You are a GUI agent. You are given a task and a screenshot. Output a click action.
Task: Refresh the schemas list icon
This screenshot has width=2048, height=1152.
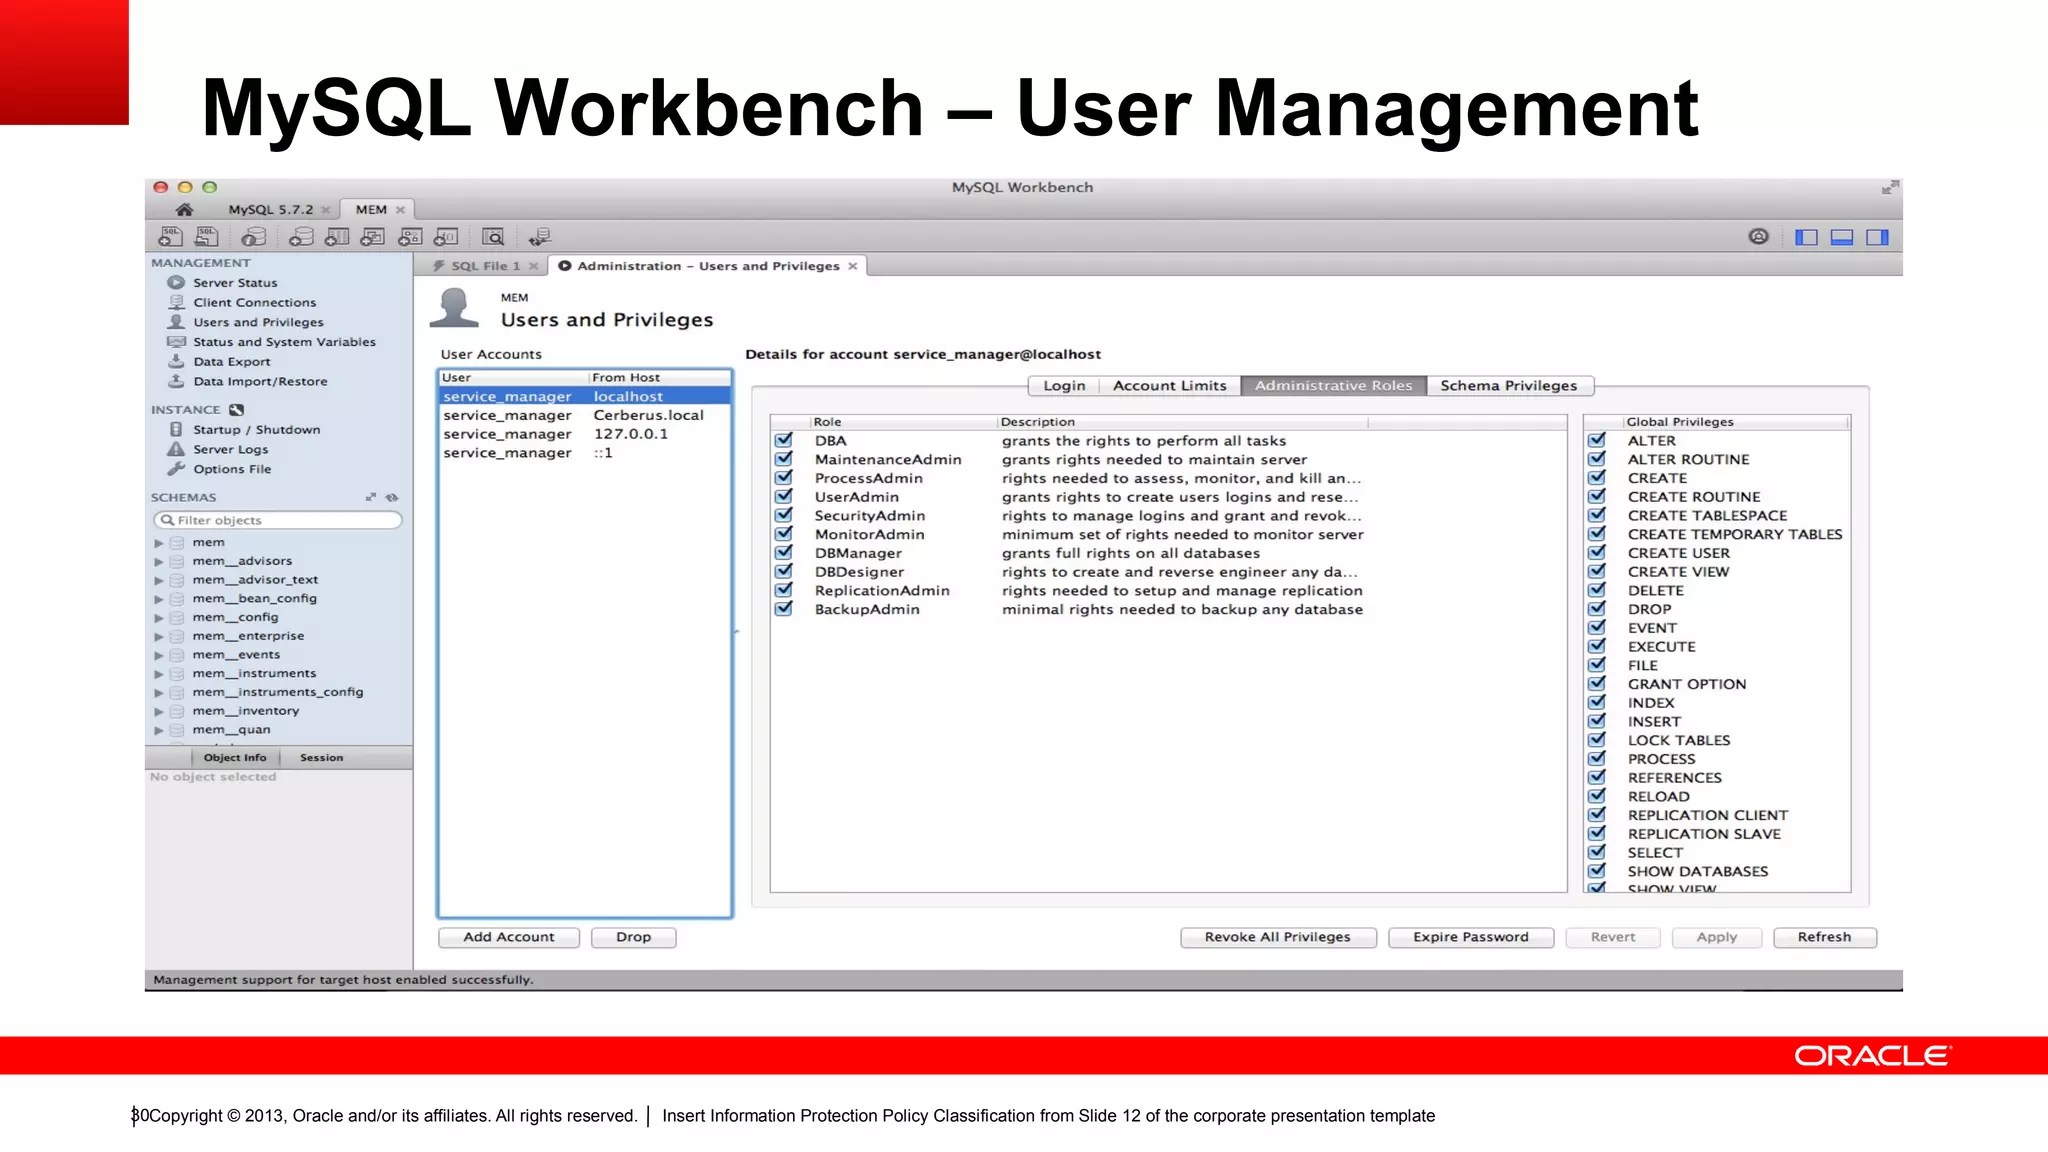coord(392,497)
